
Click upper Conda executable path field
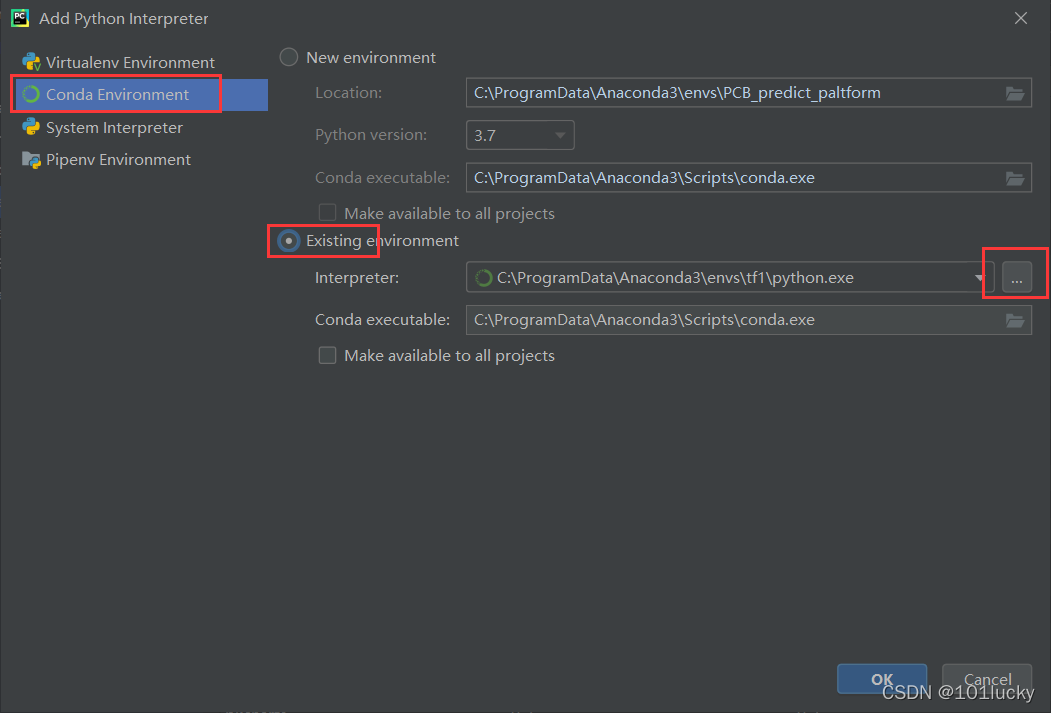point(748,178)
